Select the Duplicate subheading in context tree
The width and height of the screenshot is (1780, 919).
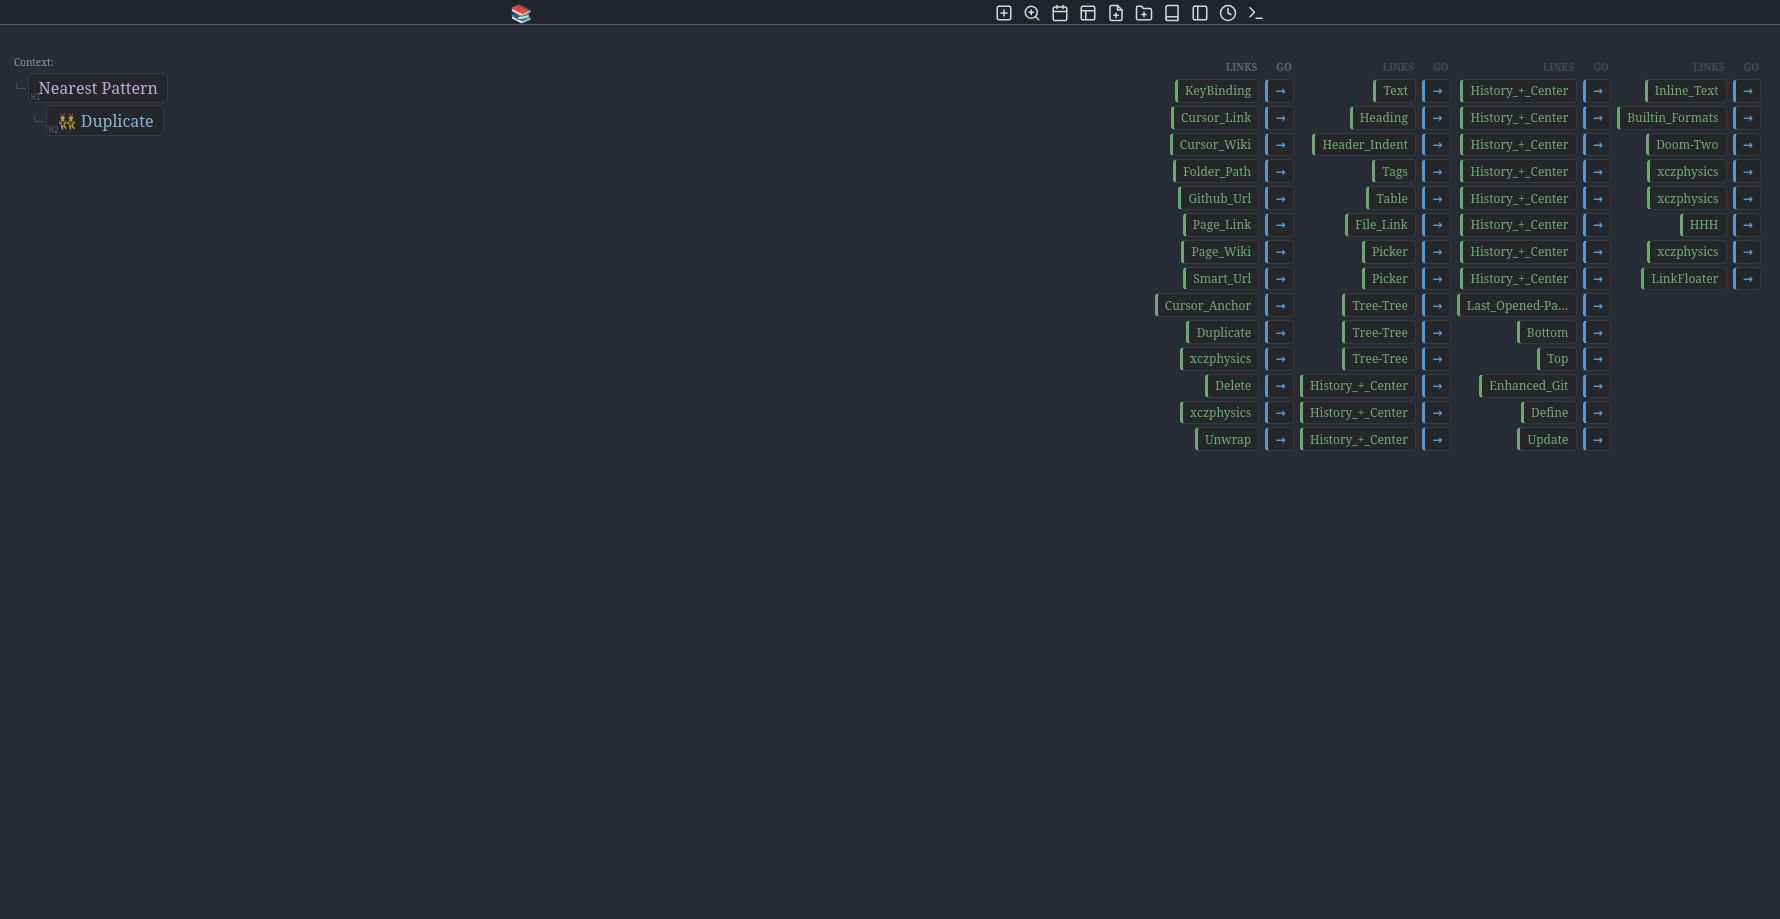(116, 121)
